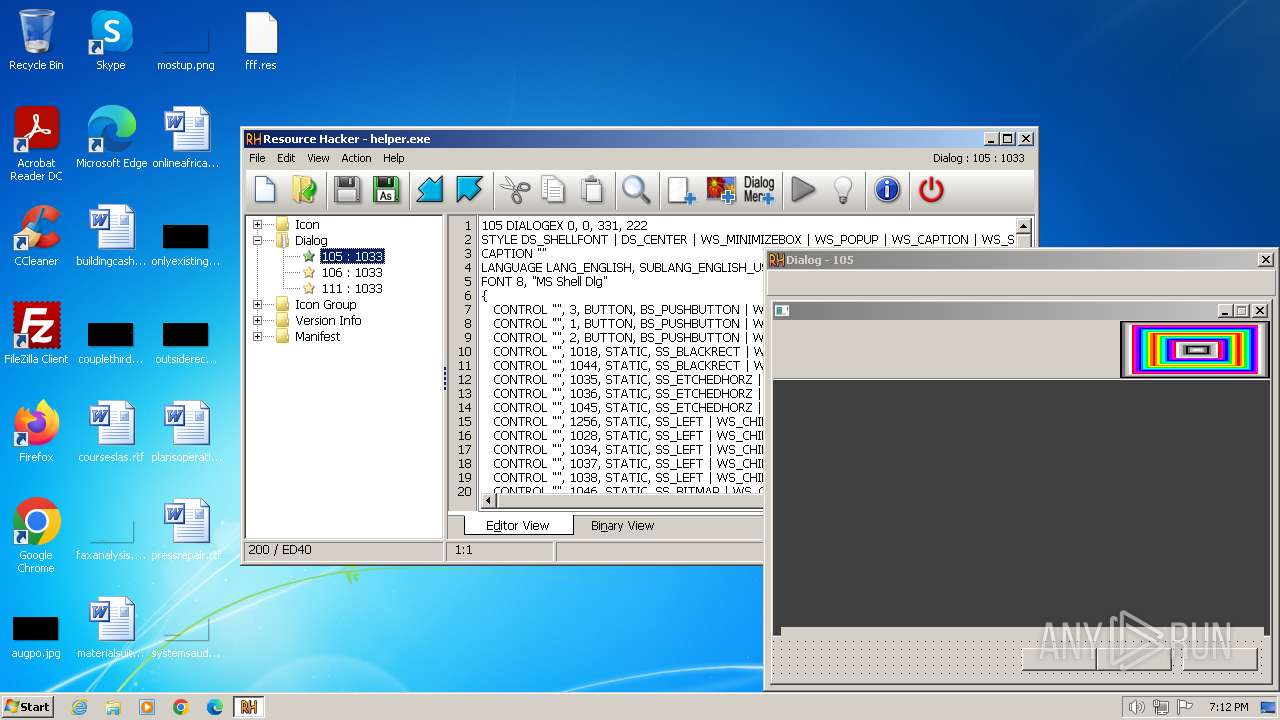Open the FileZilla Client desktop shortcut
Screen dimensions: 1280x720
36,334
